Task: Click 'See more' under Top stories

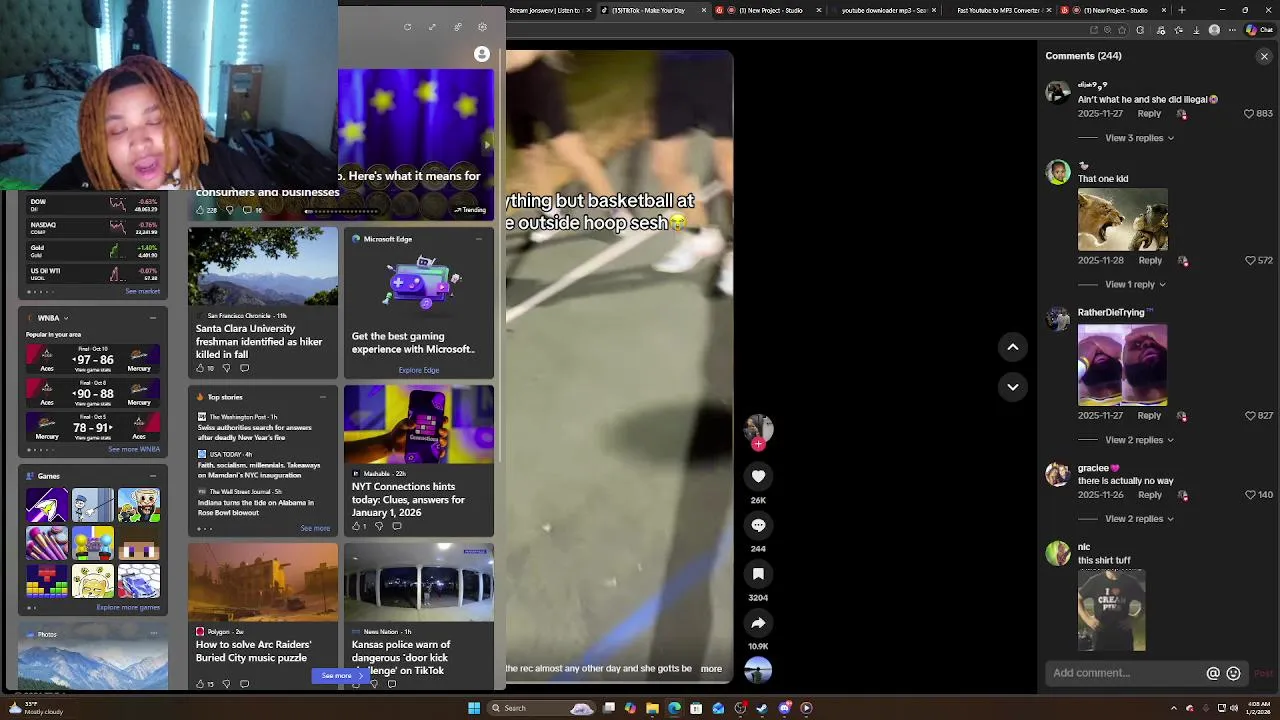Action: click(315, 529)
